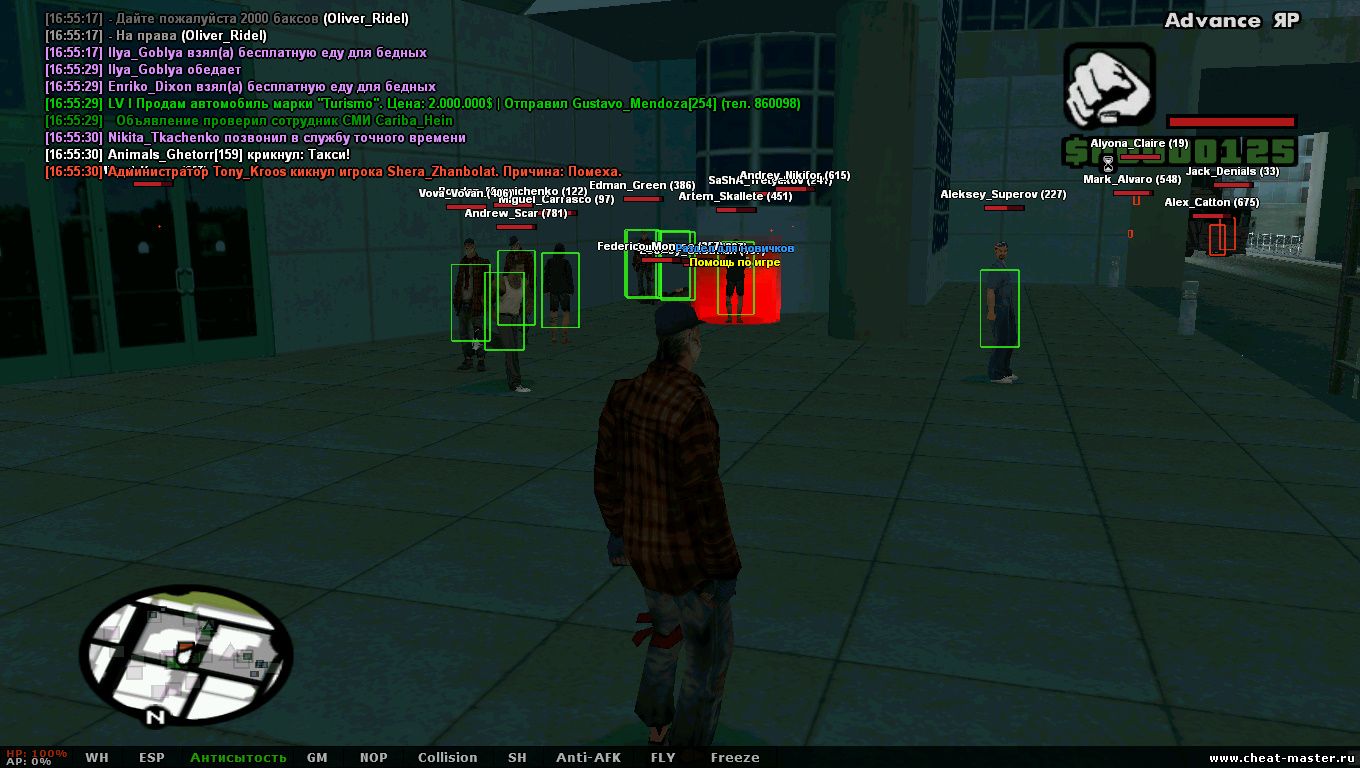Image resolution: width=1360 pixels, height=768 pixels.
Task: Click the Andrew_Scar (781) player nametag
Action: click(x=515, y=213)
